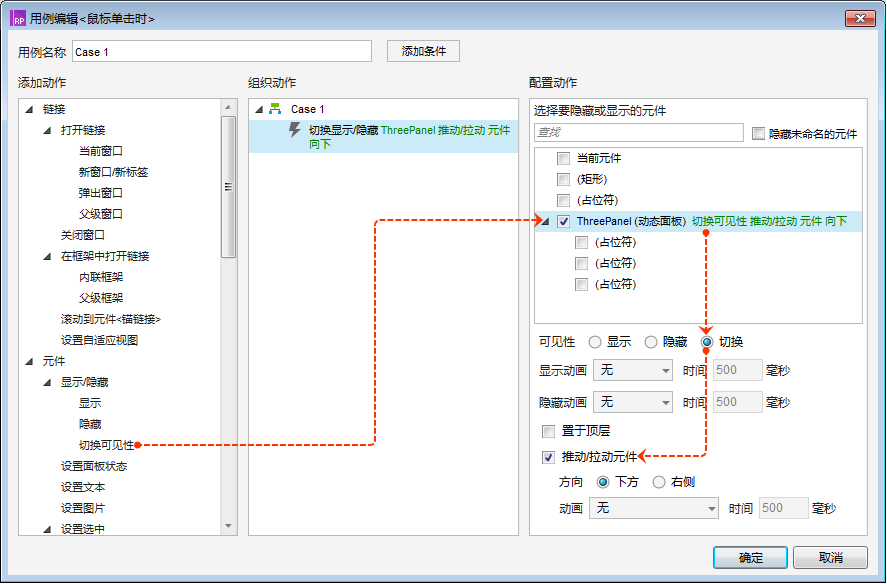Select the 设置文本 action
The image size is (887, 584).
click(83, 487)
